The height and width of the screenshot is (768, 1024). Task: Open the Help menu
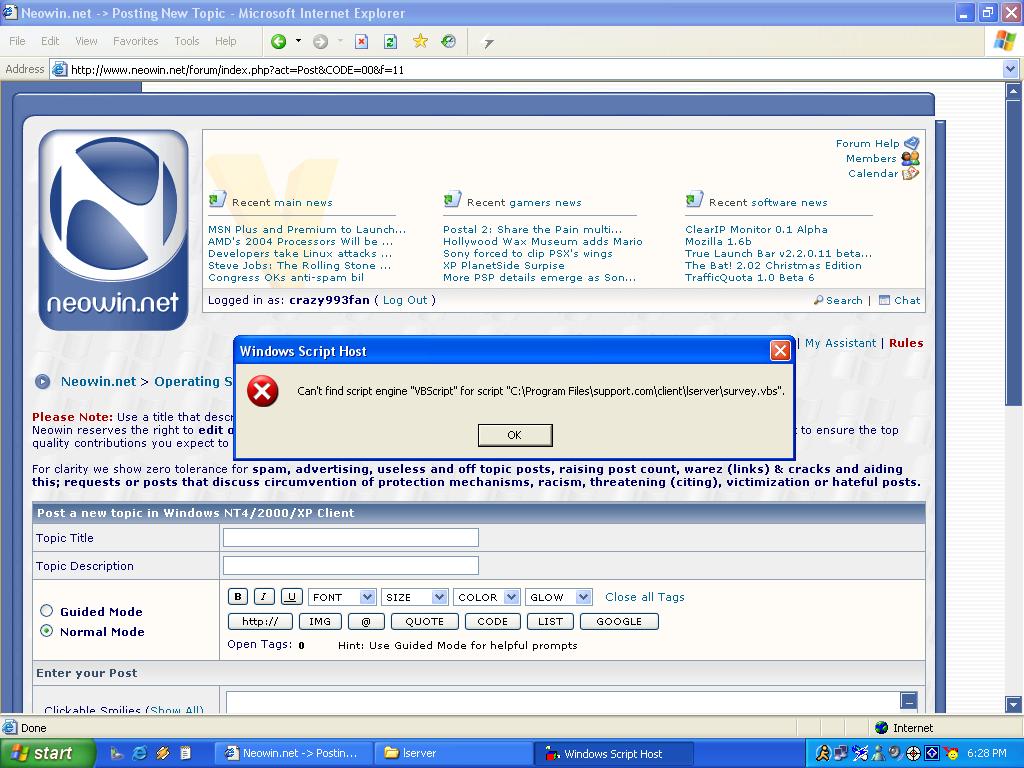coord(226,41)
